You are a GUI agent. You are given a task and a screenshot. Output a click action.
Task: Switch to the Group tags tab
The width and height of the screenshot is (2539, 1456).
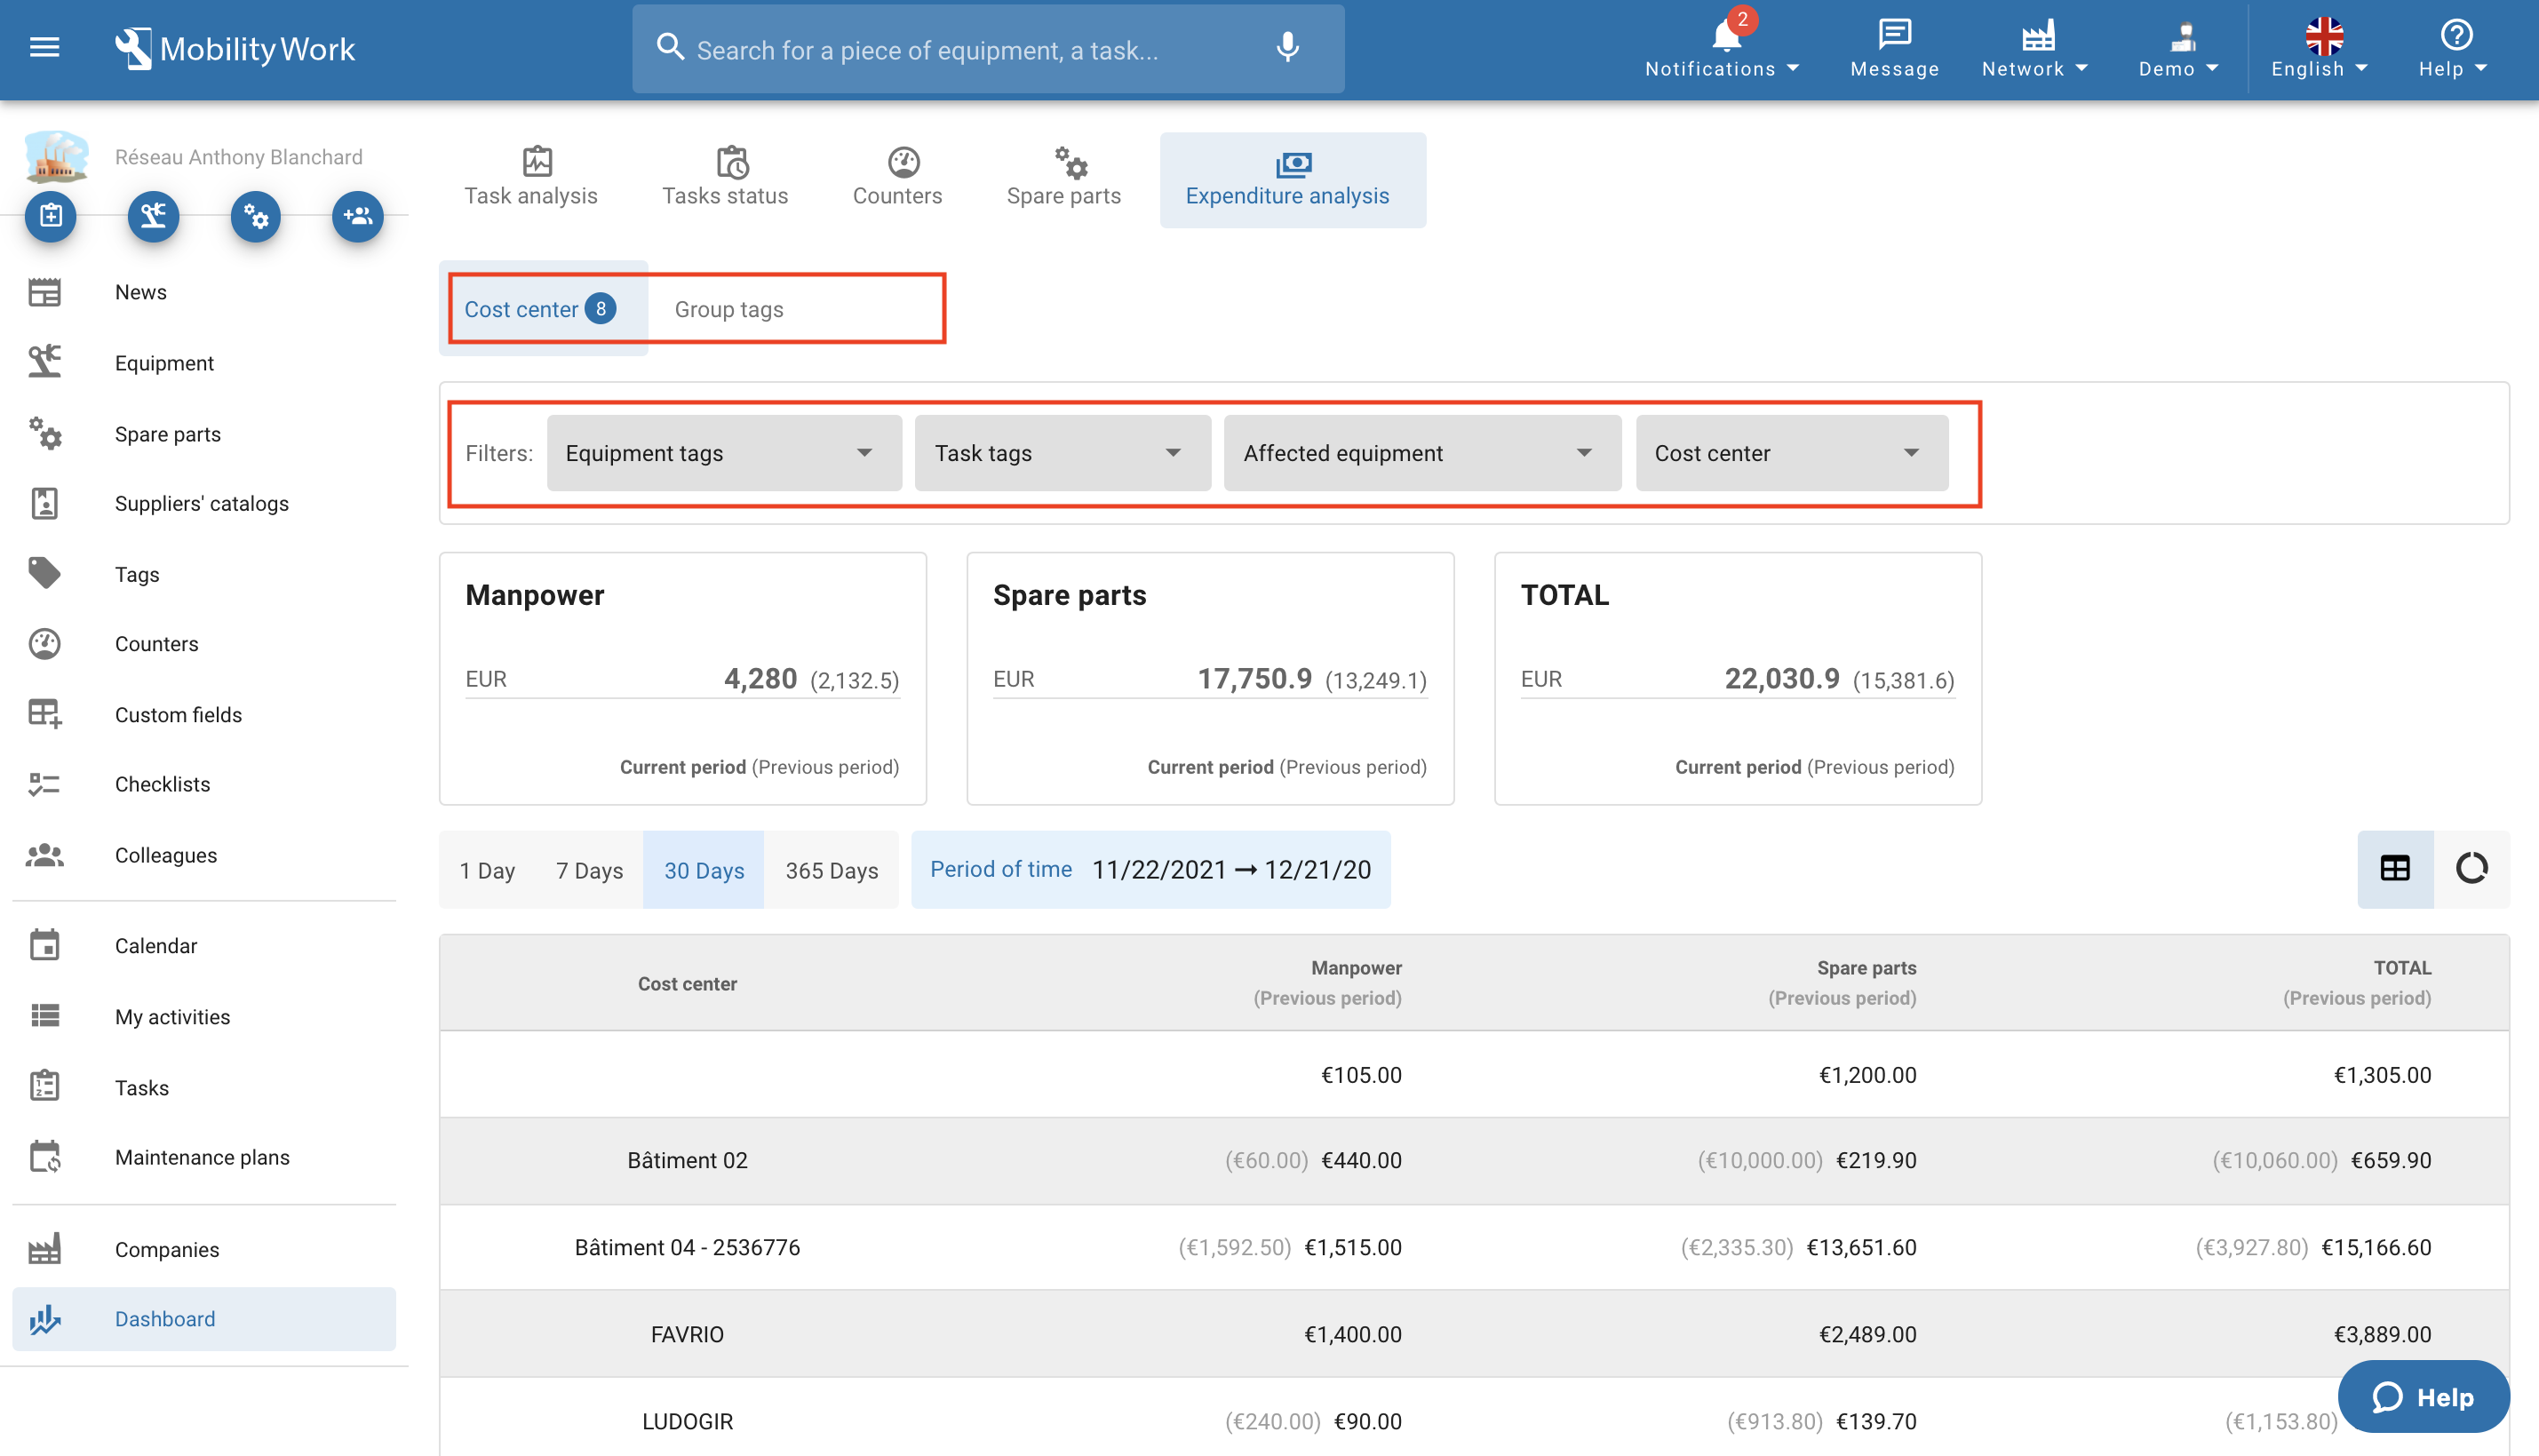point(729,309)
